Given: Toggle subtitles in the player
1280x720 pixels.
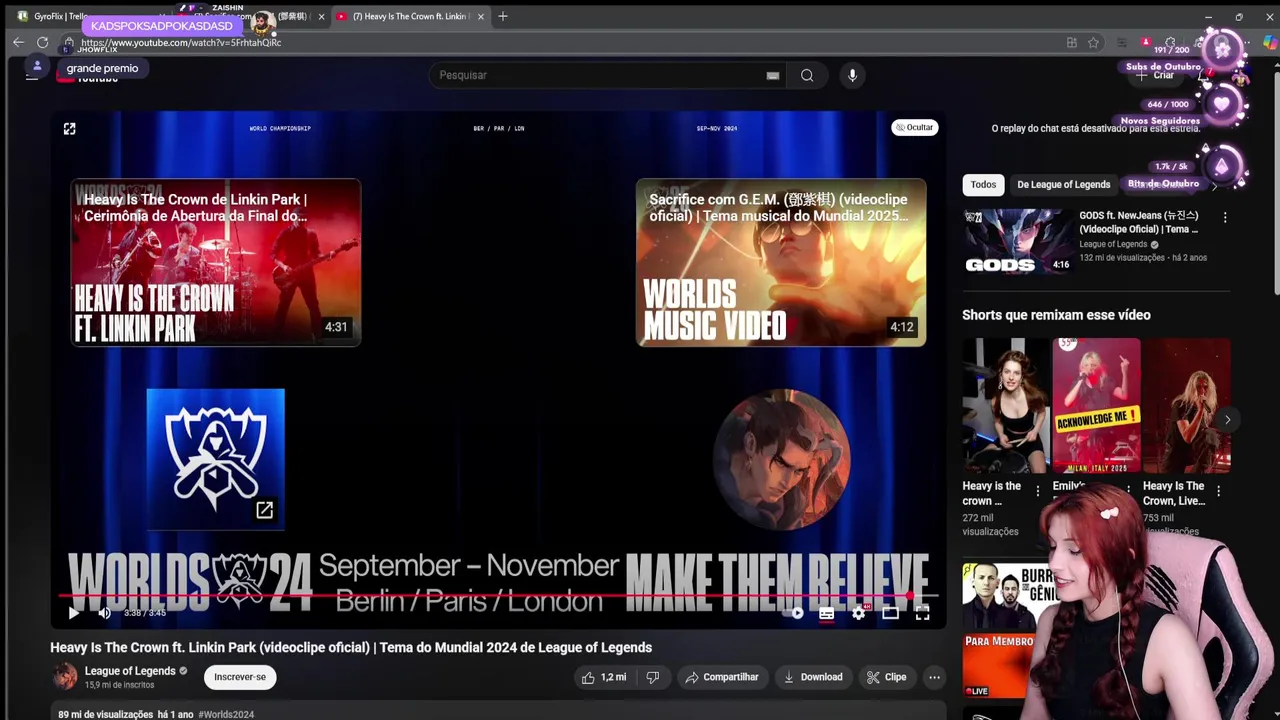Looking at the screenshot, I should [827, 613].
